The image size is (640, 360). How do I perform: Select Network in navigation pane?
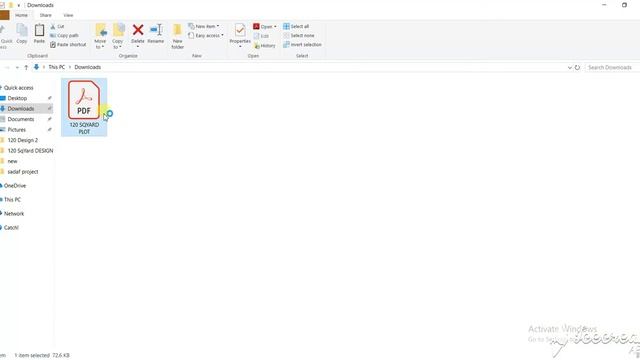(14, 213)
